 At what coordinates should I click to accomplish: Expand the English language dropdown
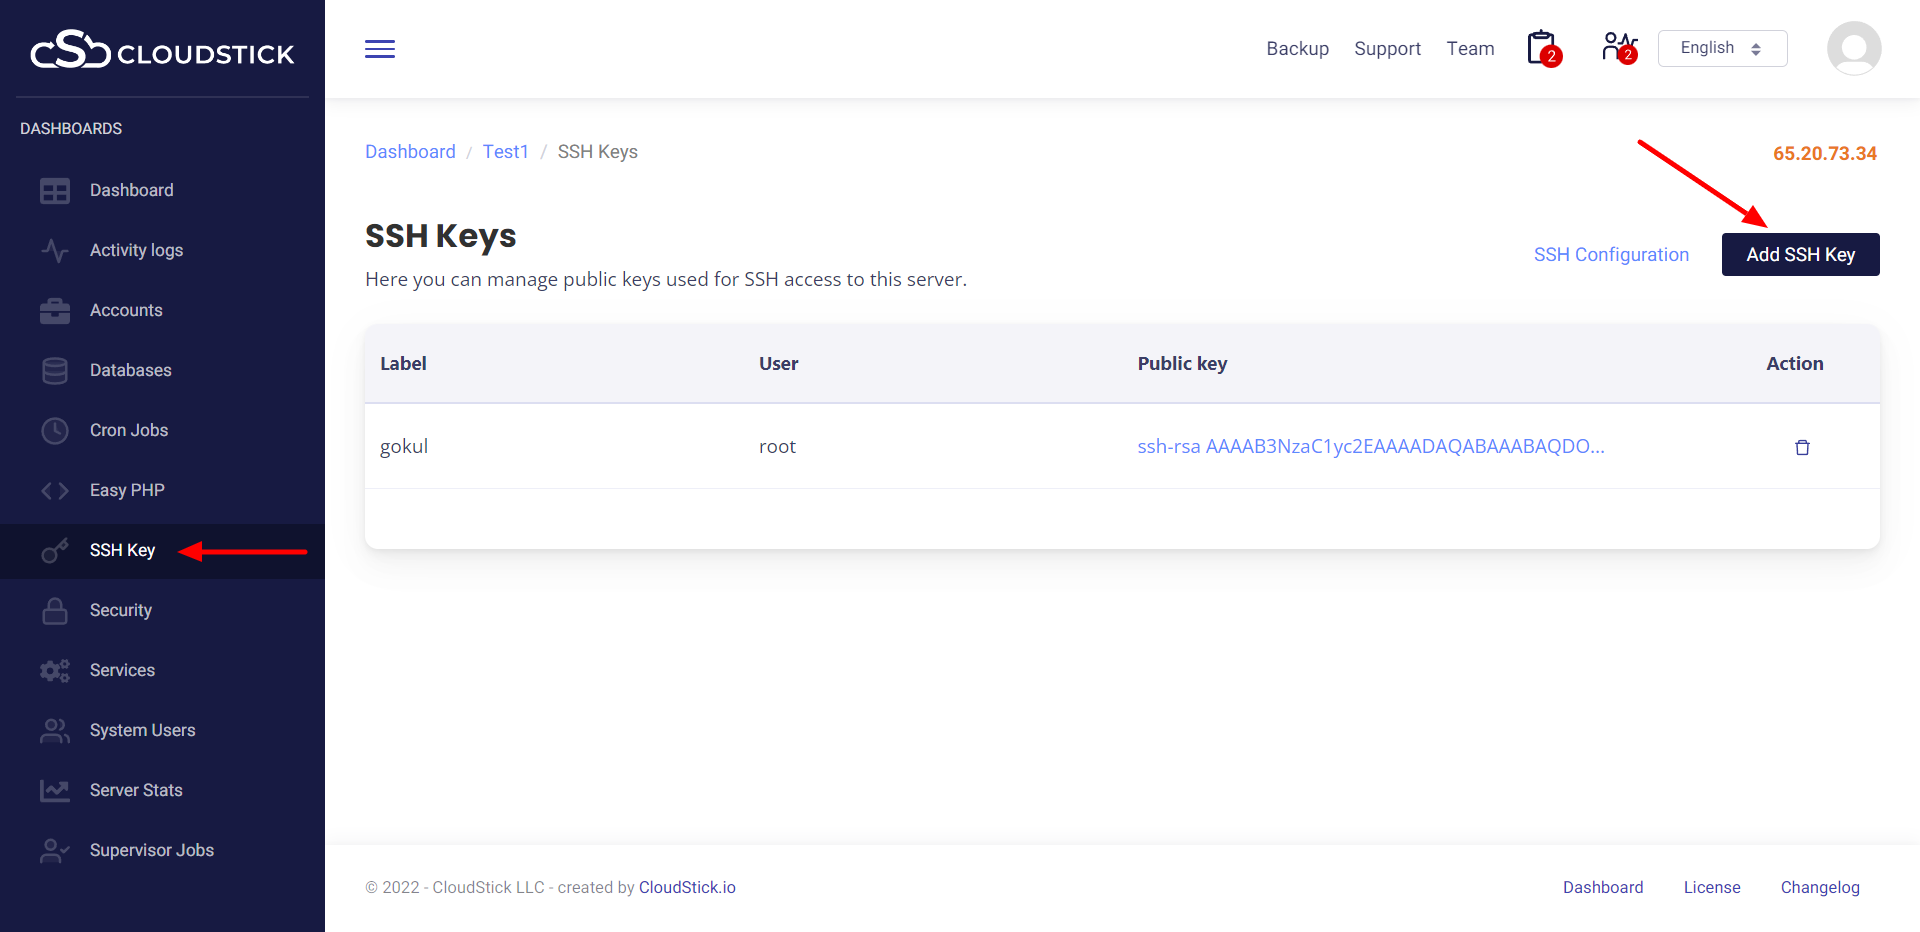point(1721,48)
